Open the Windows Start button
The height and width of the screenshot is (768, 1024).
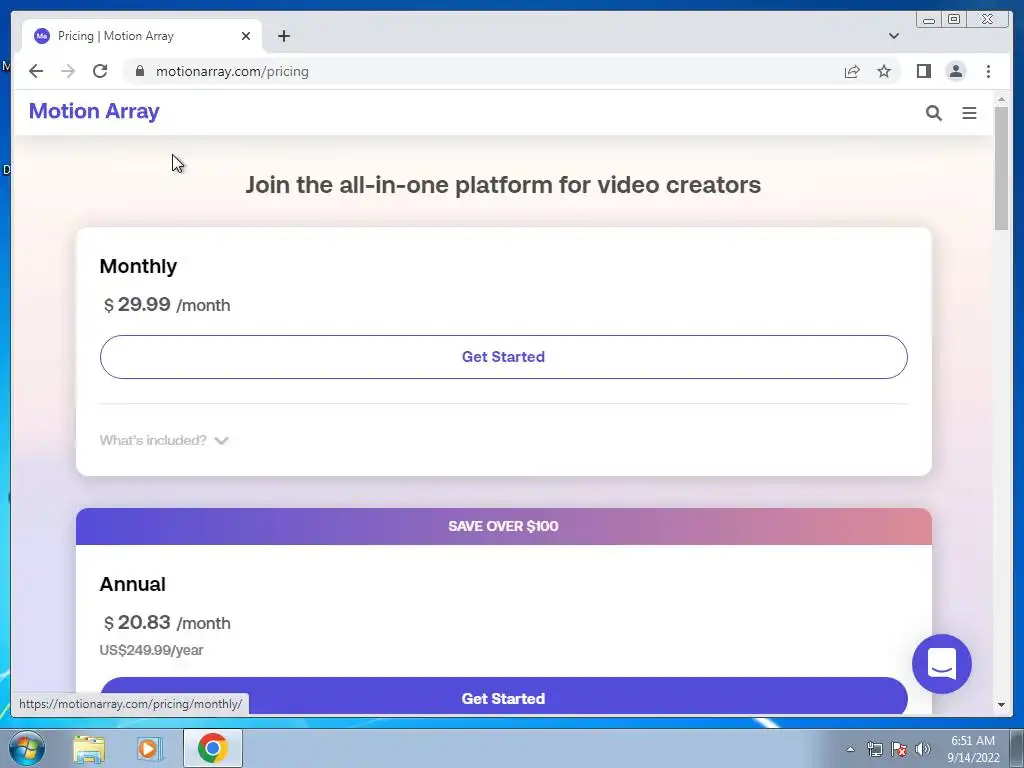point(27,748)
